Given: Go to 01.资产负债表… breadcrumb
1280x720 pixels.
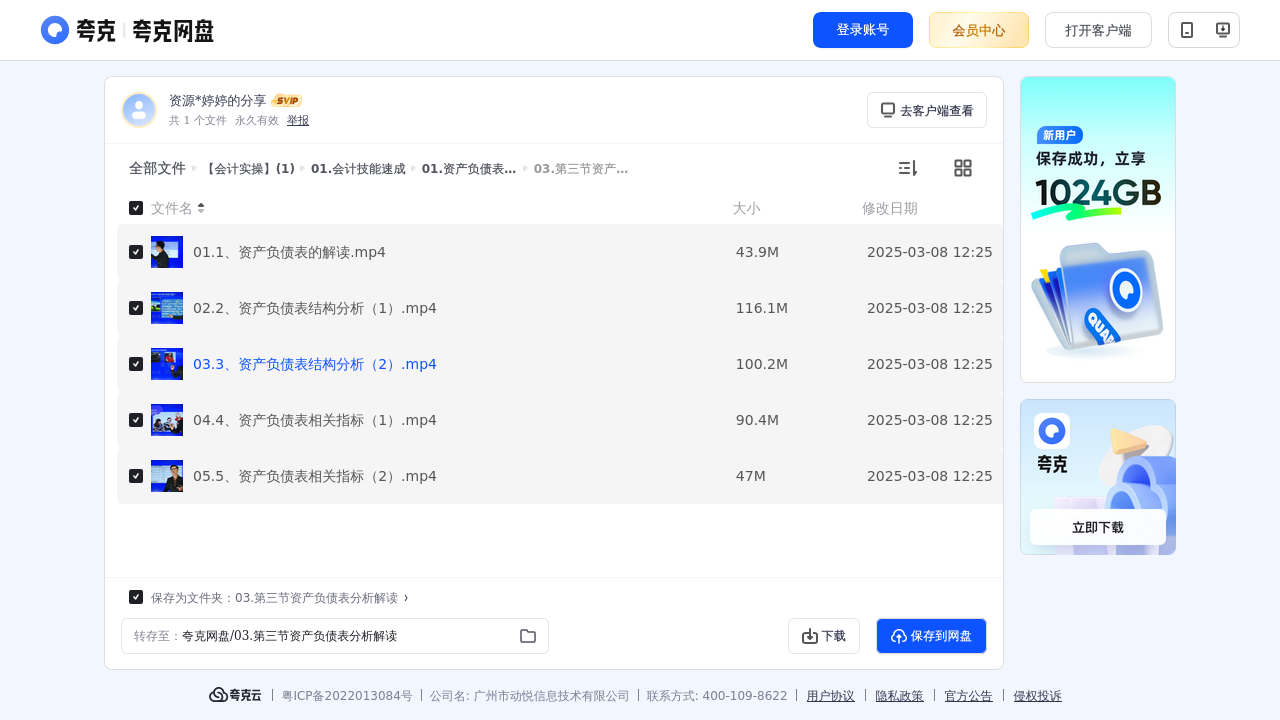Looking at the screenshot, I should tap(469, 168).
